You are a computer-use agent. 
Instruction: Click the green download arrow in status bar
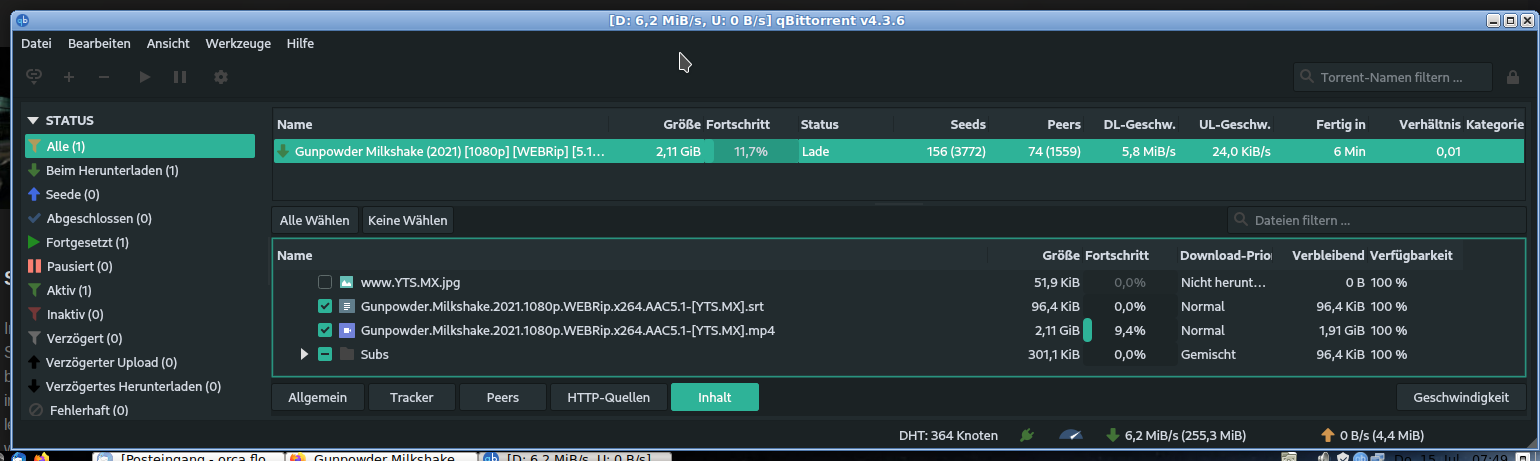[x=1112, y=435]
